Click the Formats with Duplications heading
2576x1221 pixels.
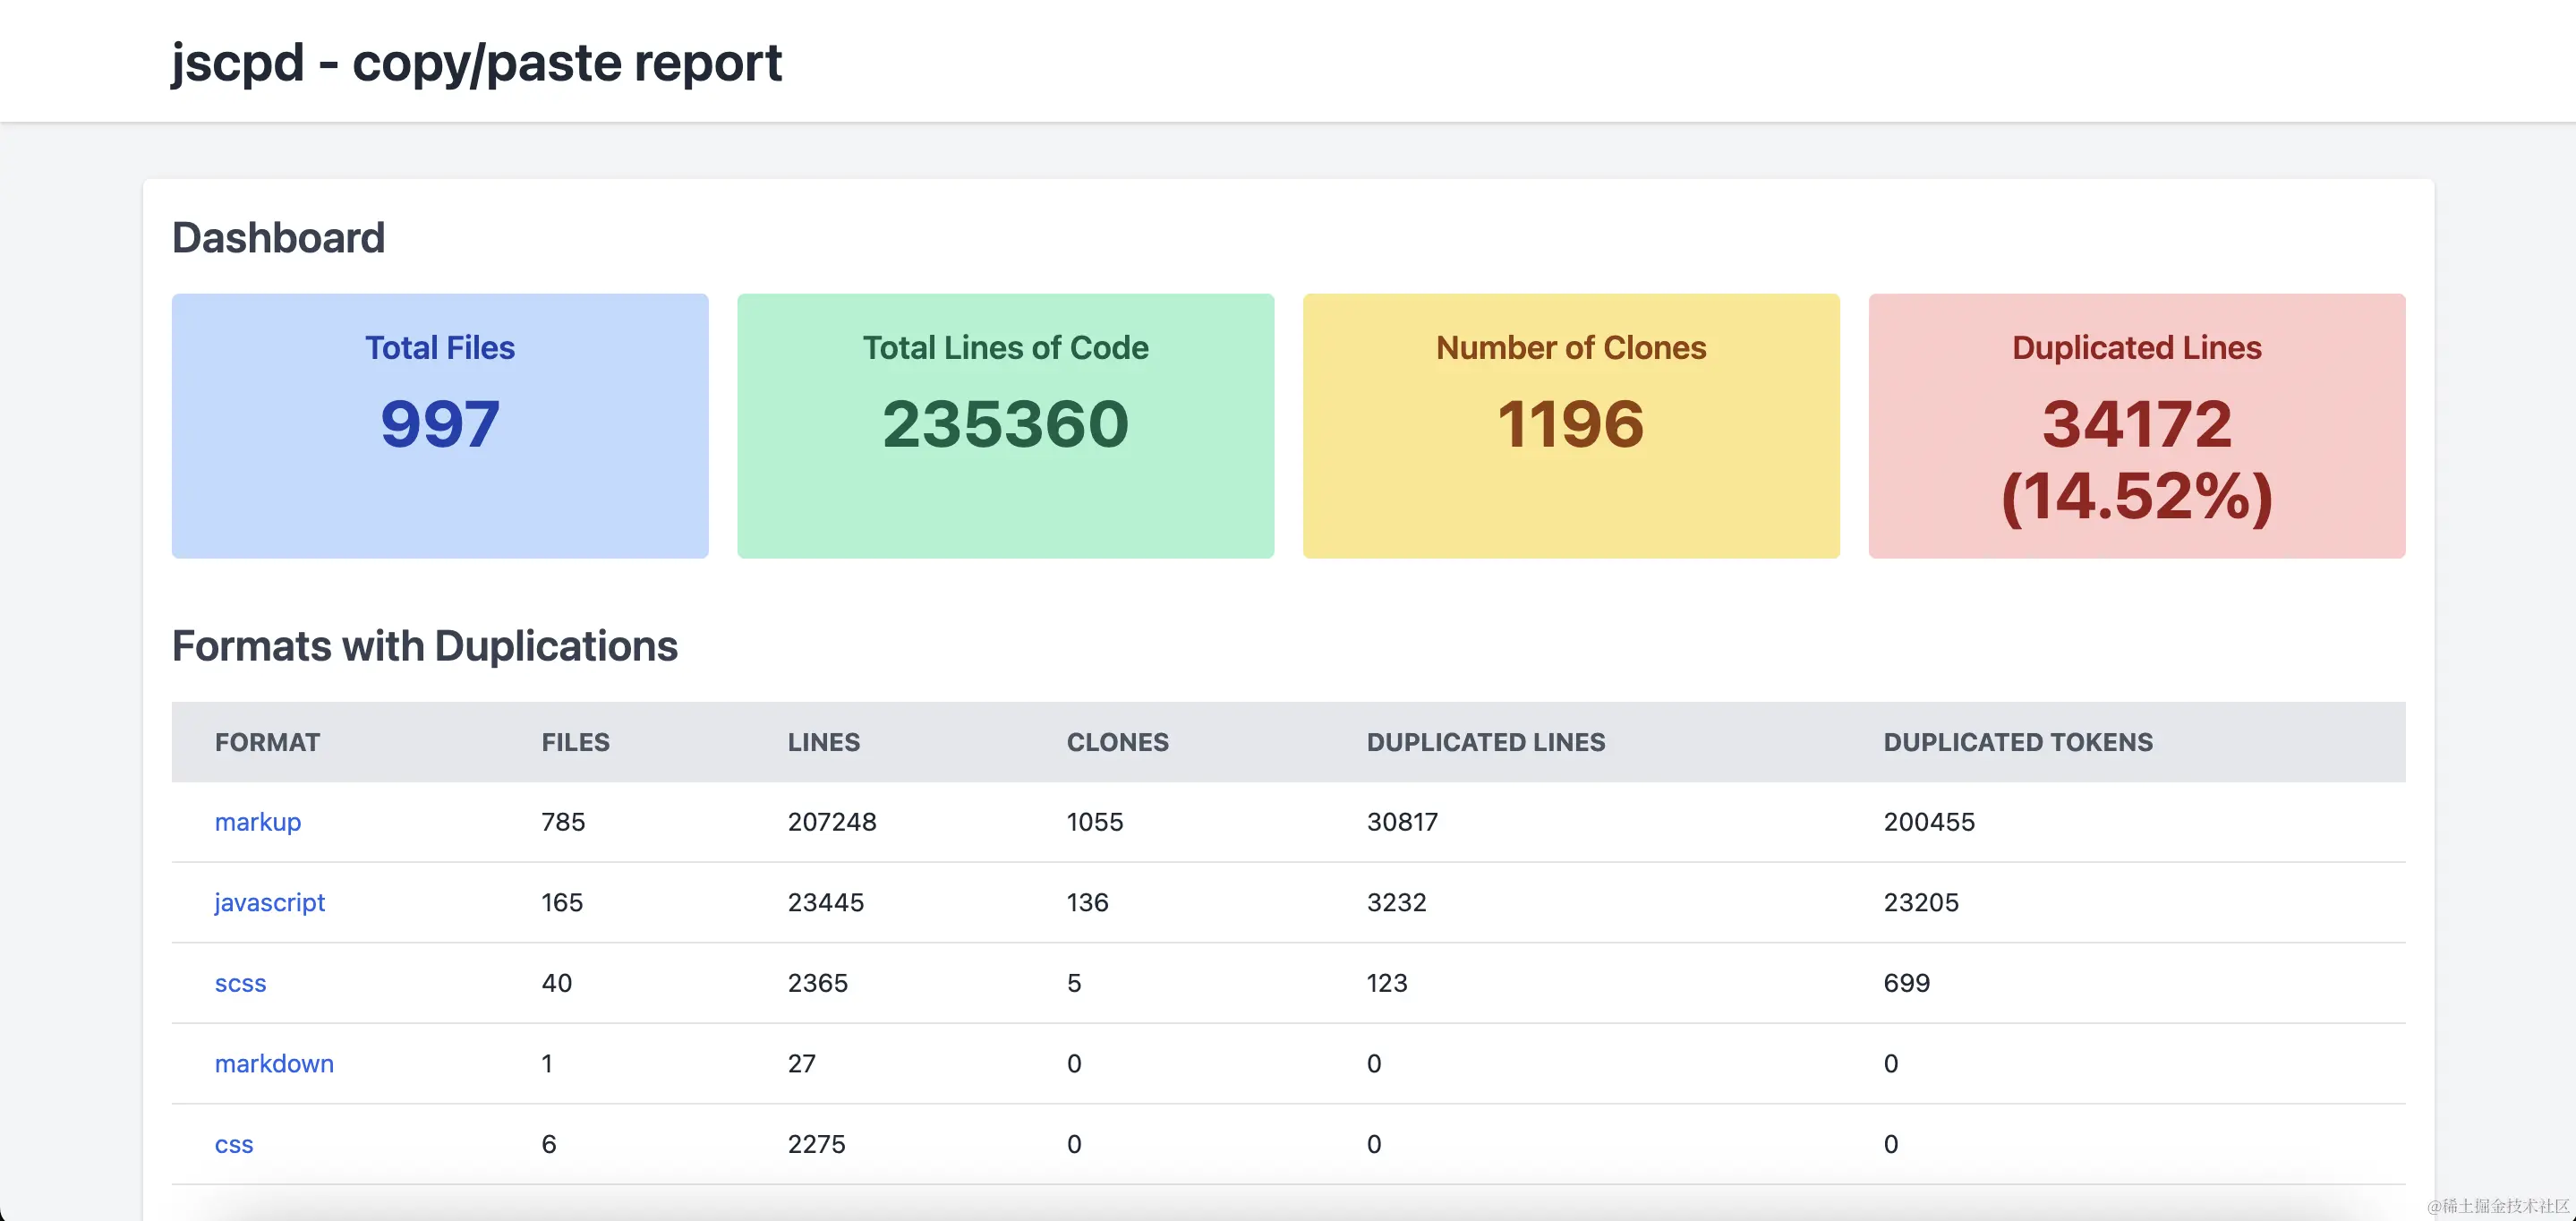424,646
